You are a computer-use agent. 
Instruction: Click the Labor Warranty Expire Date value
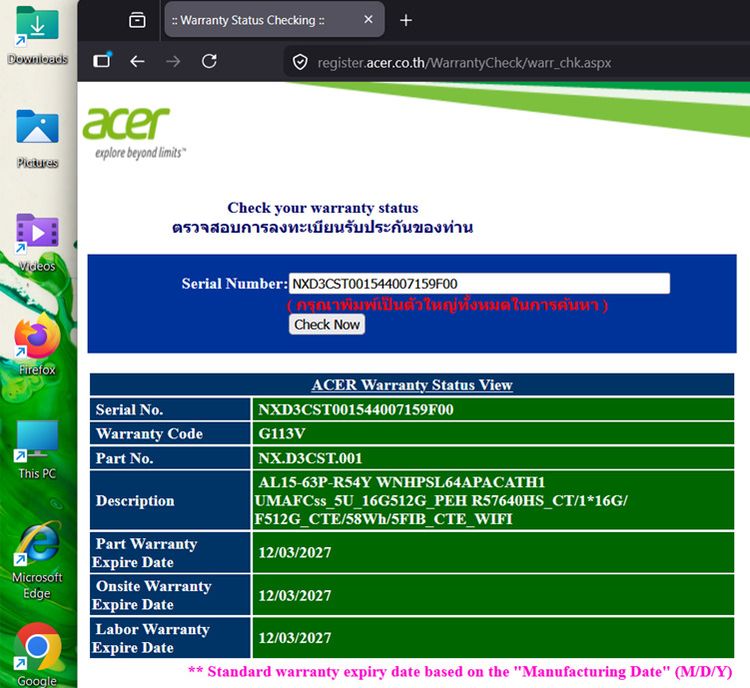(295, 638)
